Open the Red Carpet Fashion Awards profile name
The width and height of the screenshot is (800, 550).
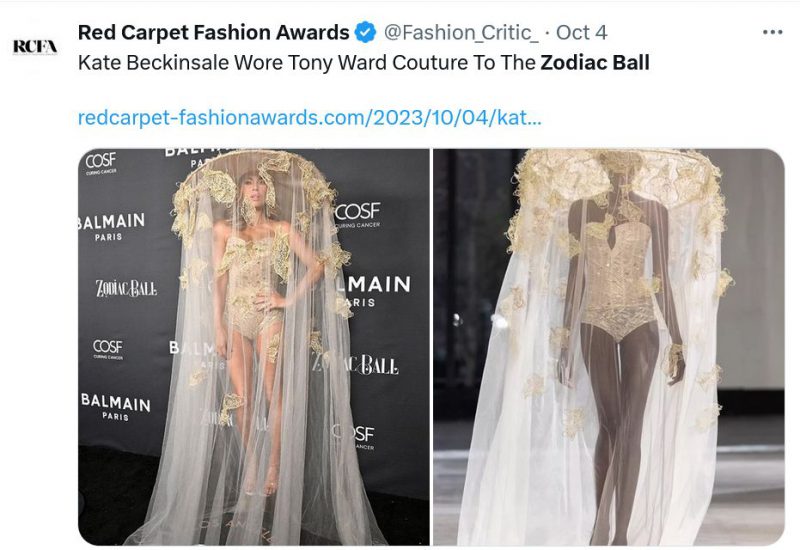[x=213, y=33]
